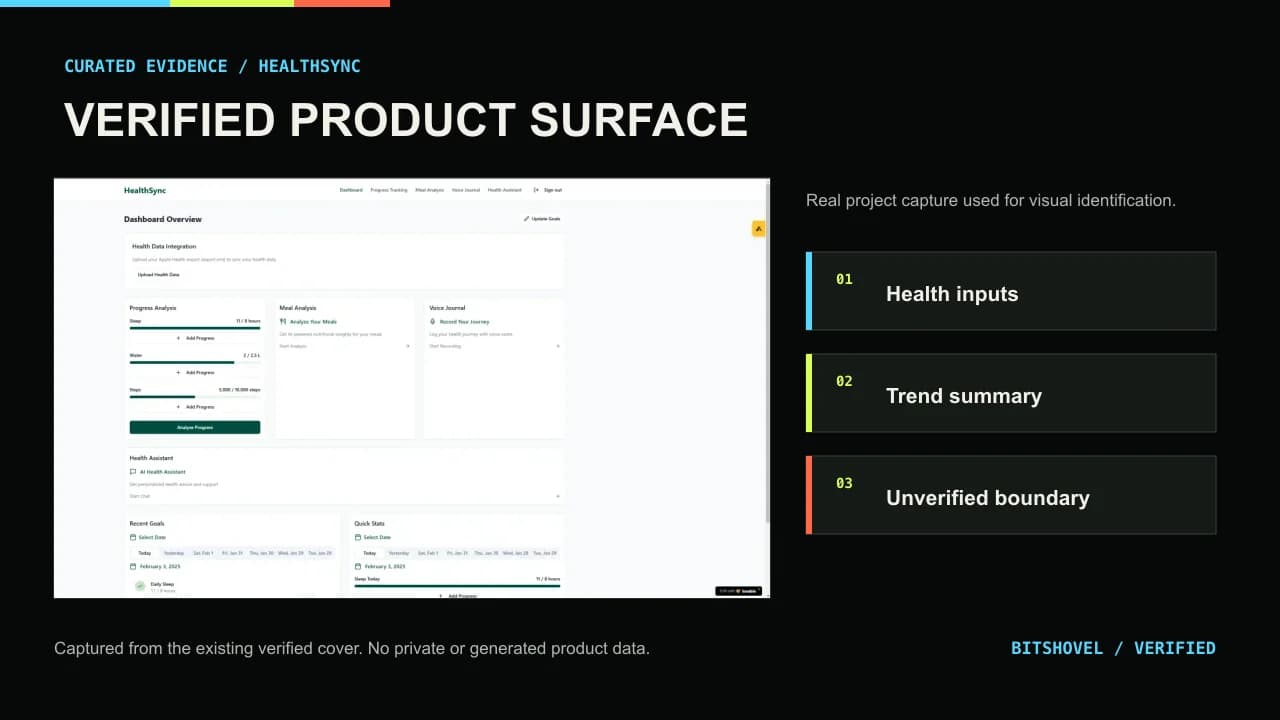Select Today tab in Recent Goals
1280x720 pixels.
tap(145, 553)
